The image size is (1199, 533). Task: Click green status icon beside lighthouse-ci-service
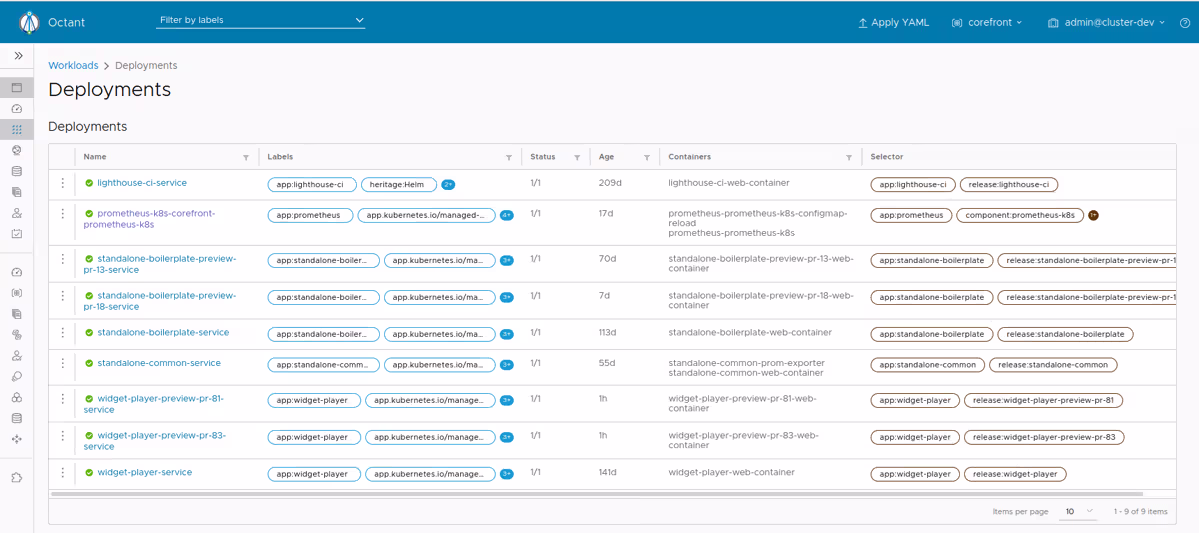coord(89,184)
